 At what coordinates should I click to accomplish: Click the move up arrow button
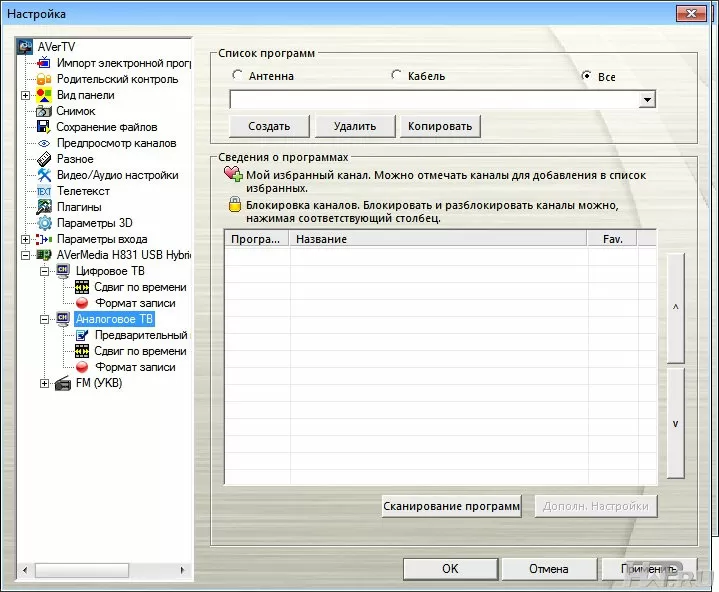[x=675, y=308]
